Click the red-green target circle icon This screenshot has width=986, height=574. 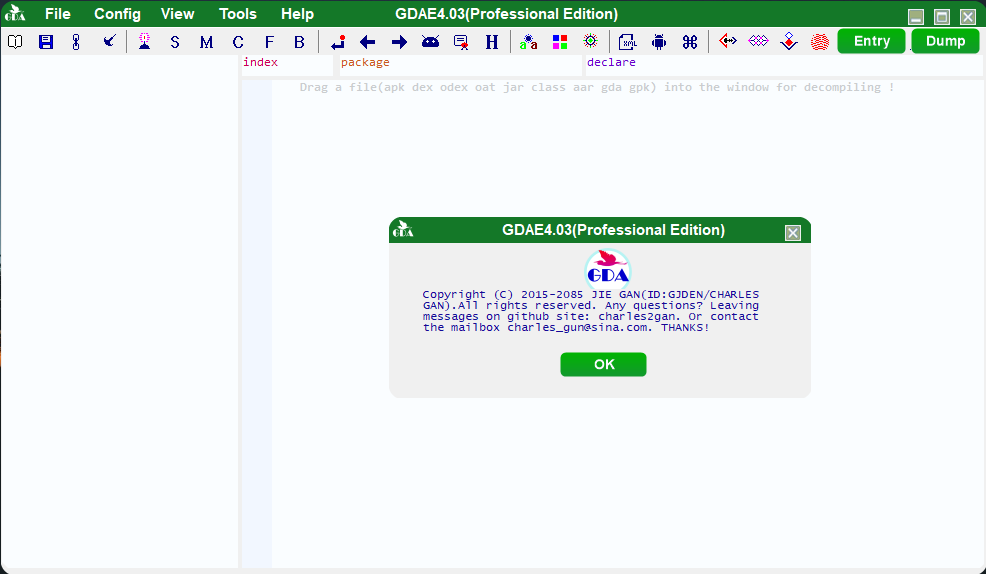pyautogui.click(x=590, y=41)
